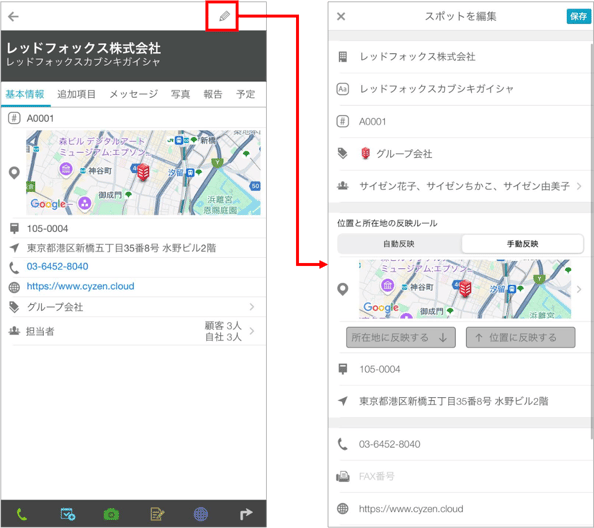594x528 pixels.
Task: Create a report with the notepad icon
Action: click(157, 514)
